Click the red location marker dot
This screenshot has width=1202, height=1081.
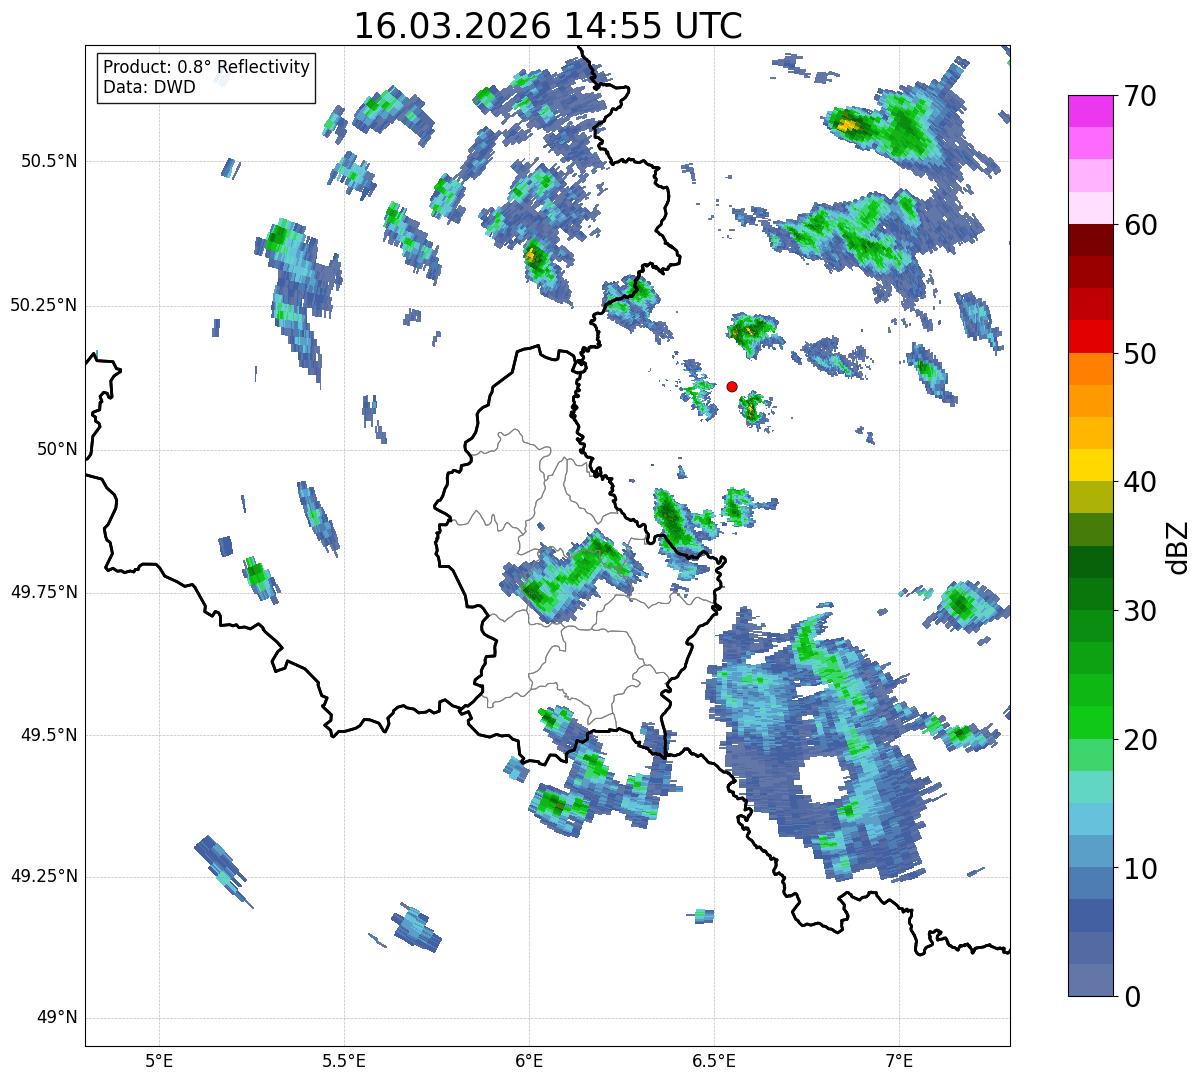pos(732,386)
